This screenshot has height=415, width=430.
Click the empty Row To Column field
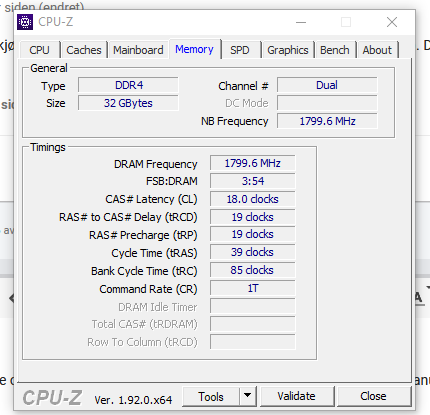[x=253, y=342]
